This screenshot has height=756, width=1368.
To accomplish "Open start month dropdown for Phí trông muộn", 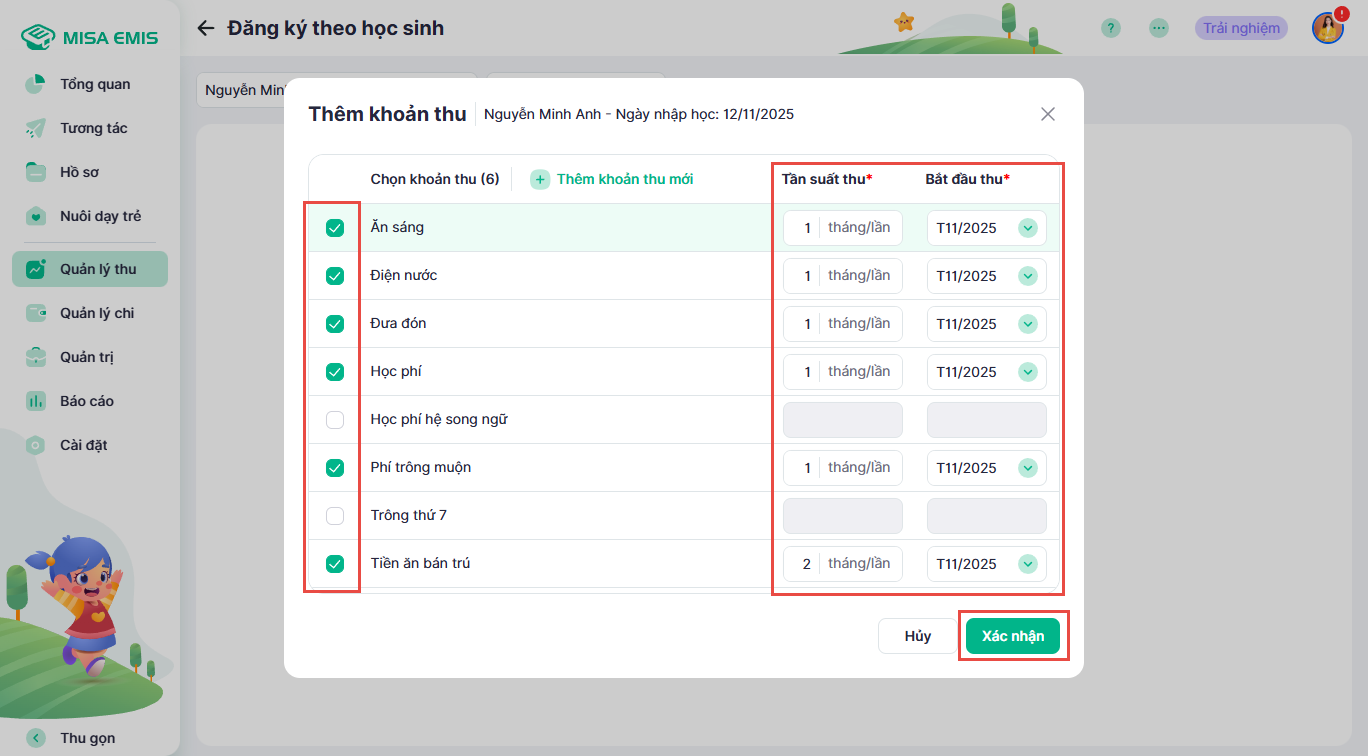I will (1027, 468).
